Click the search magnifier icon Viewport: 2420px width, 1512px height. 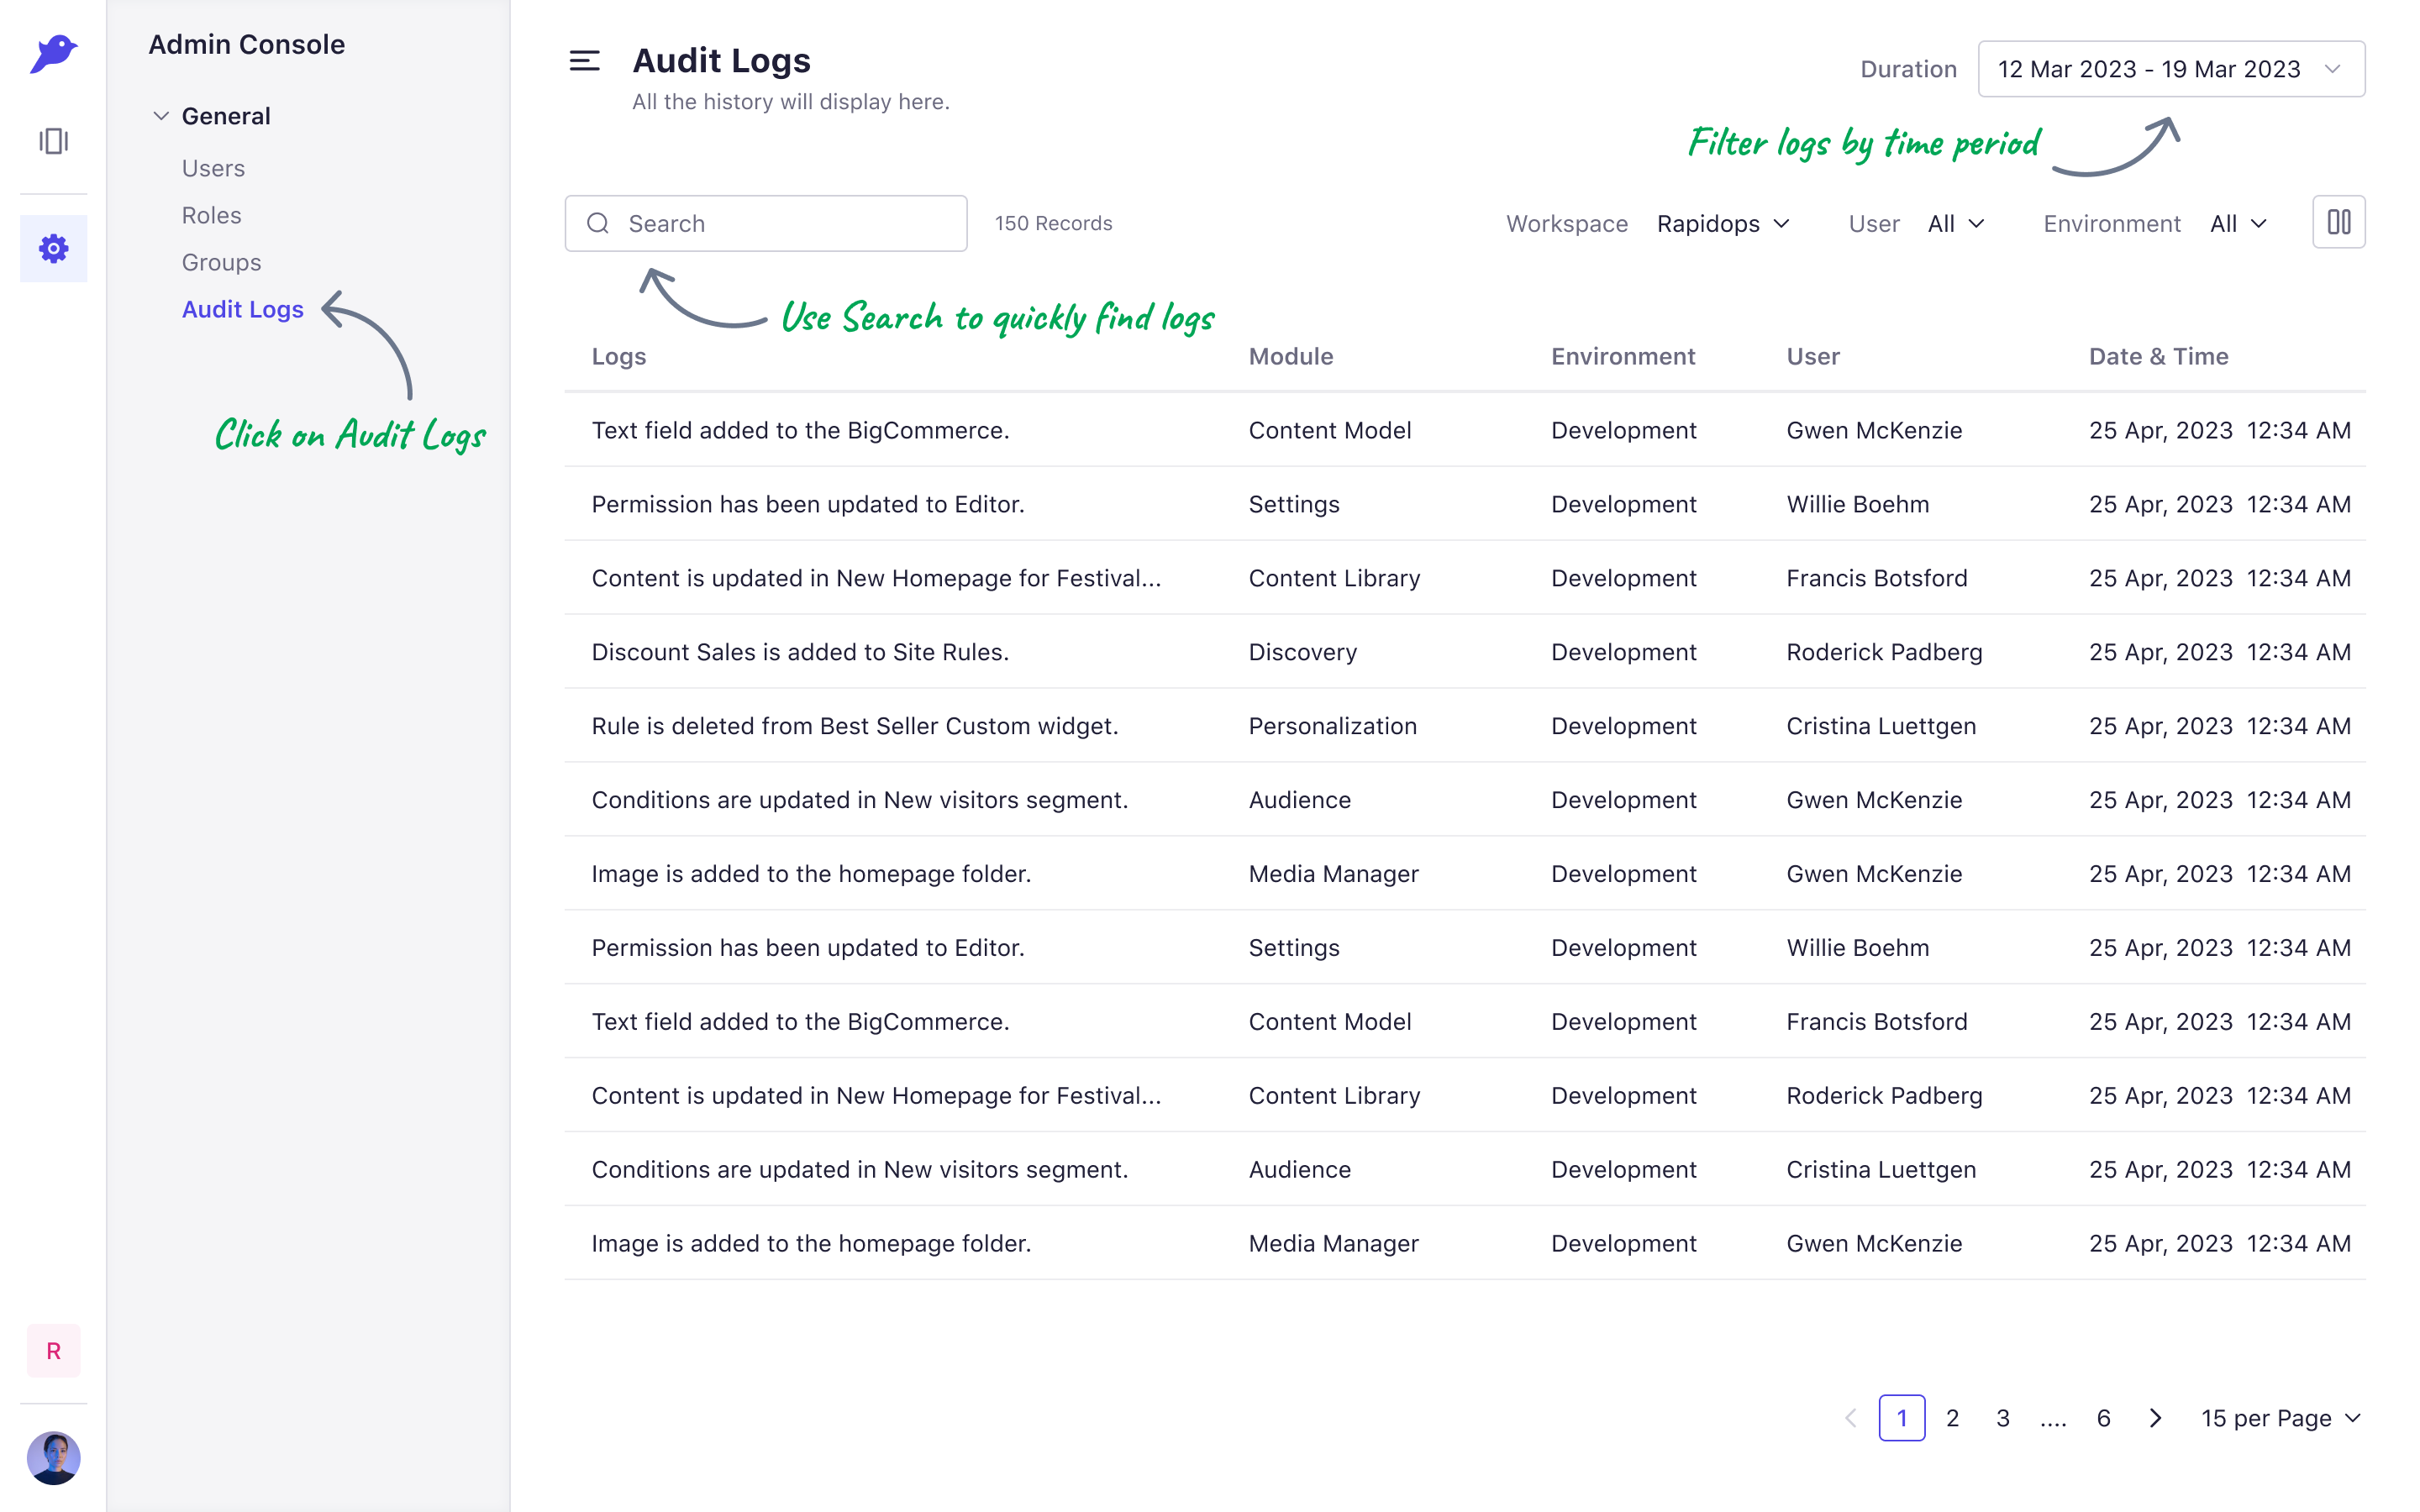pos(598,223)
